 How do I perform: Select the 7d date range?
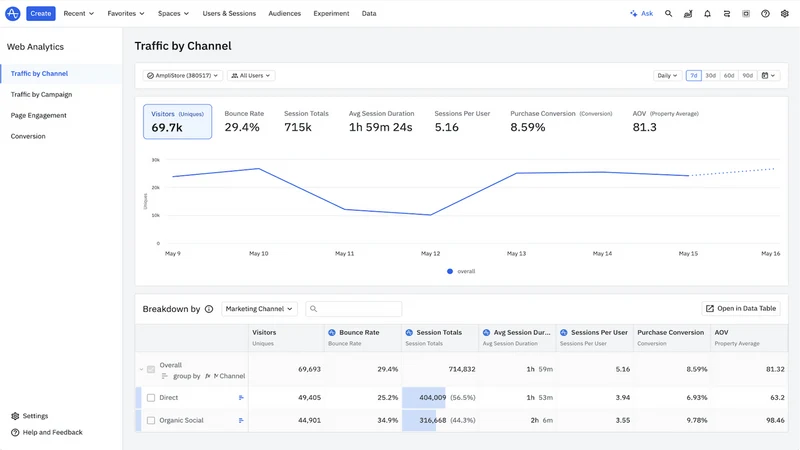693,76
